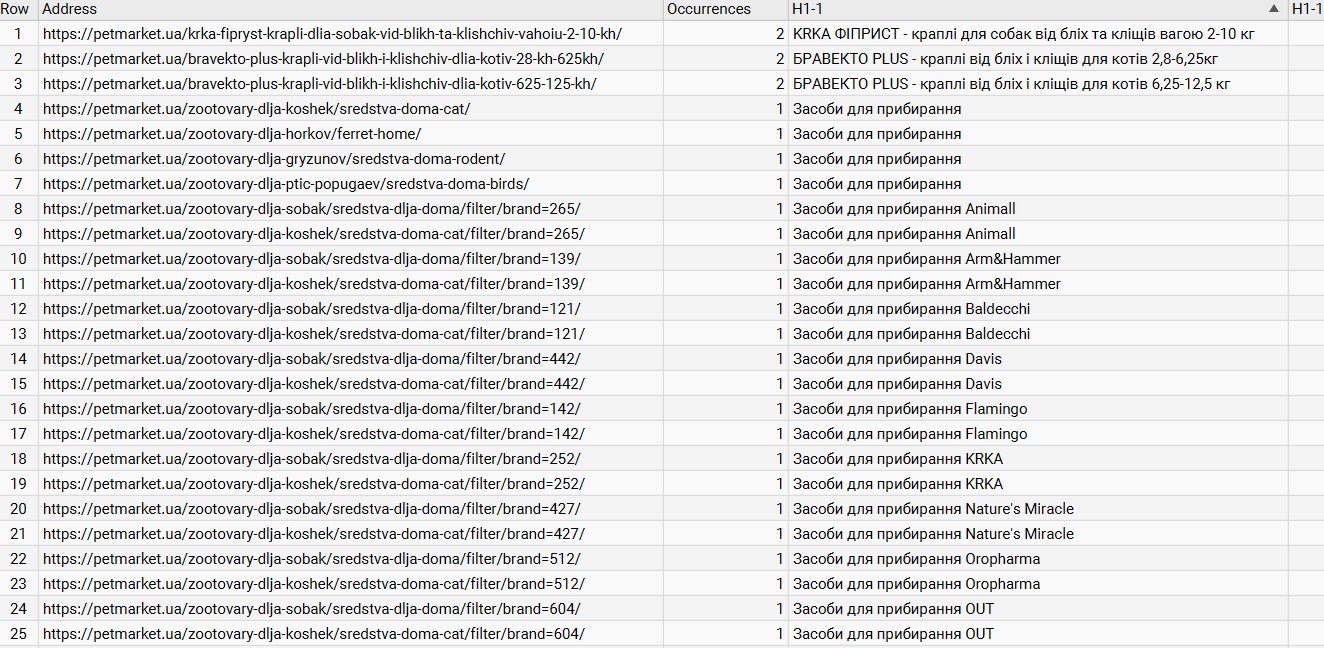Select koshek sredstva-doma-cat brand=142 URL
This screenshot has height=648, width=1324.
tap(350, 433)
